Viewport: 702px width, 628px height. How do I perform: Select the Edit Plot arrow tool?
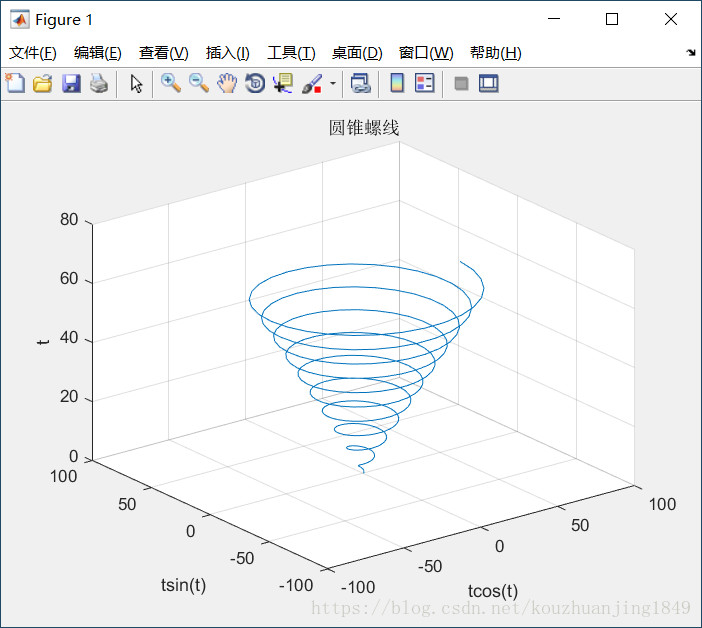pos(136,83)
